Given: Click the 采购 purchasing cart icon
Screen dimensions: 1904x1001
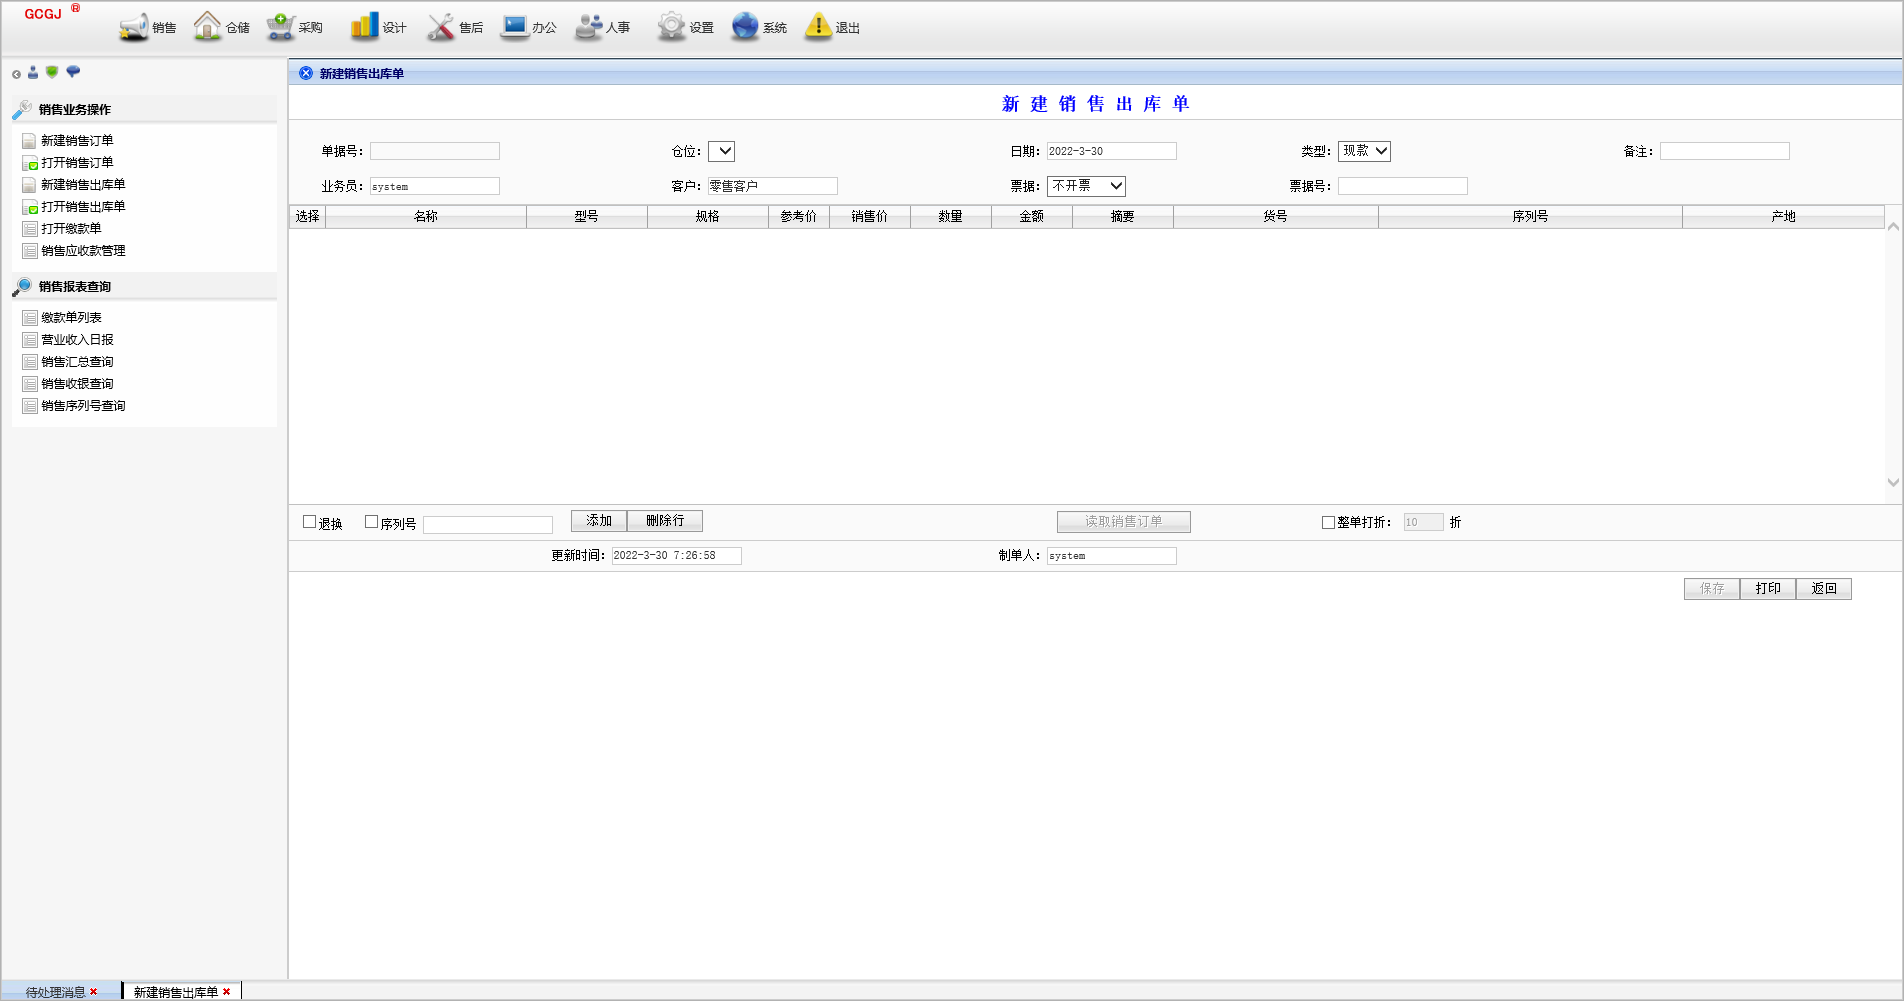Looking at the screenshot, I should (280, 27).
